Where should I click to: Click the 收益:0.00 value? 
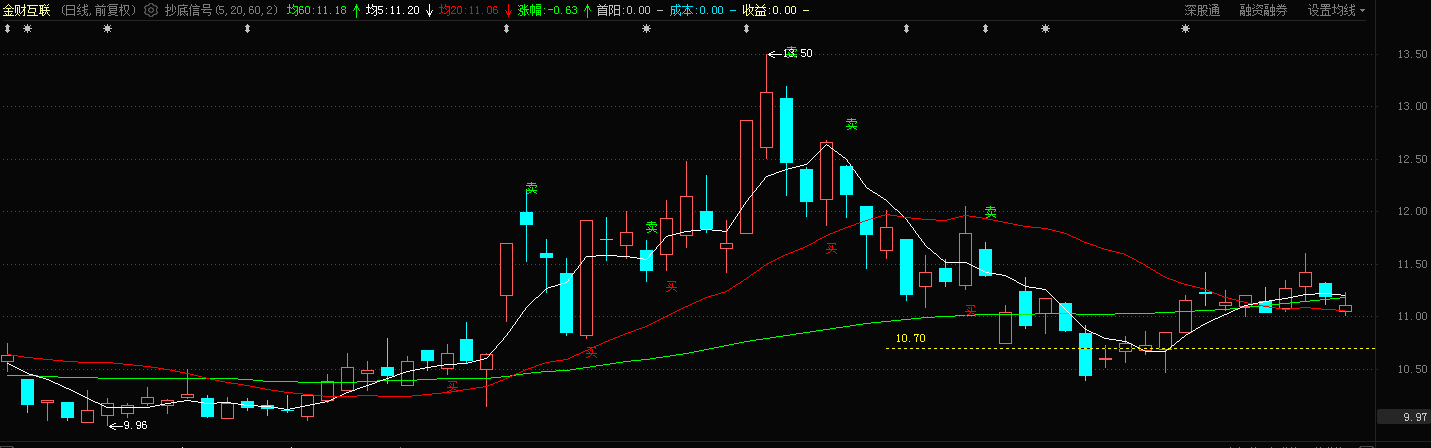point(769,10)
